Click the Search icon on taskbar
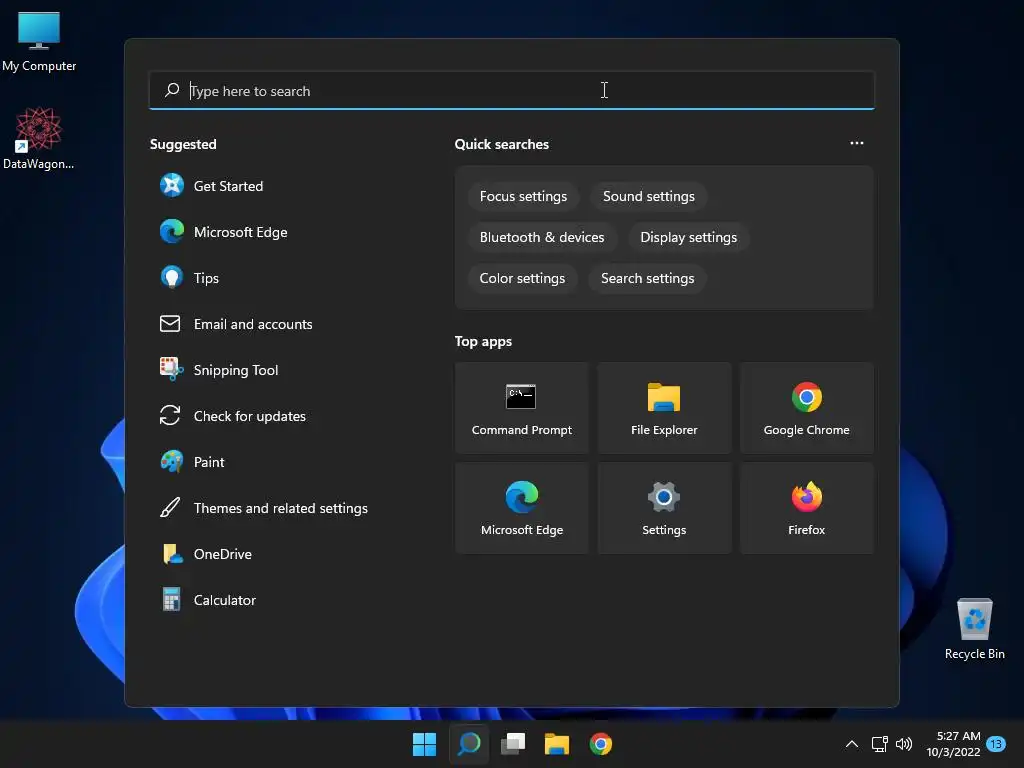 (x=469, y=744)
